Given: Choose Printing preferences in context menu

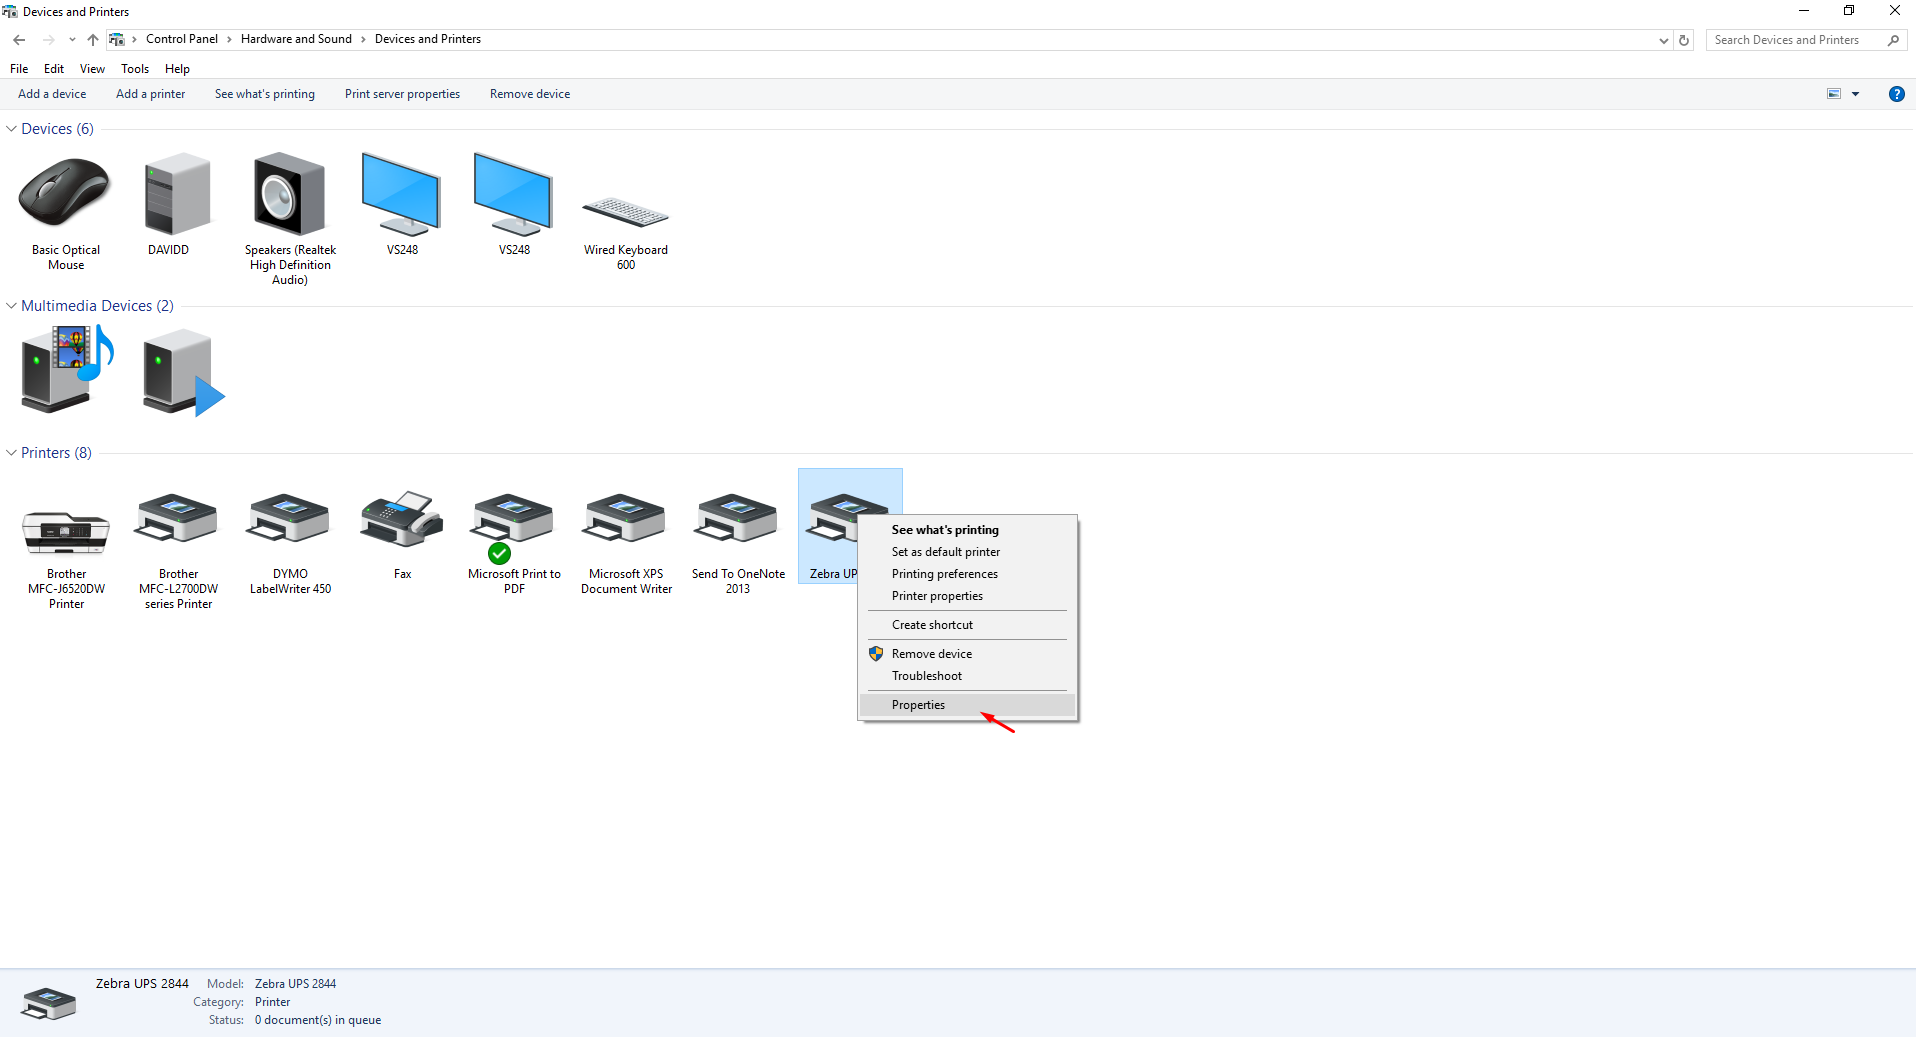Looking at the screenshot, I should click(967, 574).
